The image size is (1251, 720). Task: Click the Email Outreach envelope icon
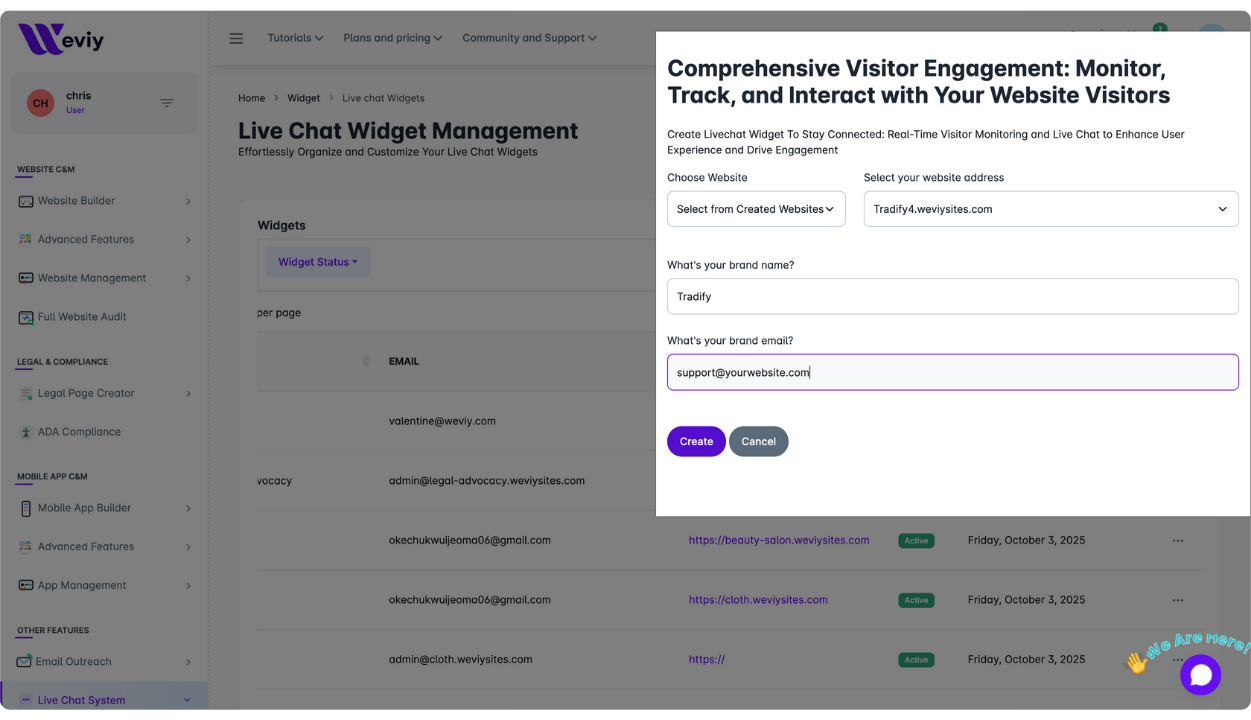click(26, 662)
